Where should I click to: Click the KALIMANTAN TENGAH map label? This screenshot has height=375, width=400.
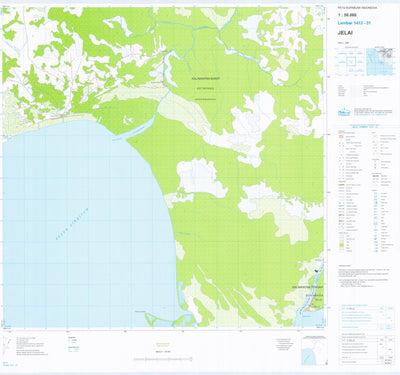pos(307,287)
